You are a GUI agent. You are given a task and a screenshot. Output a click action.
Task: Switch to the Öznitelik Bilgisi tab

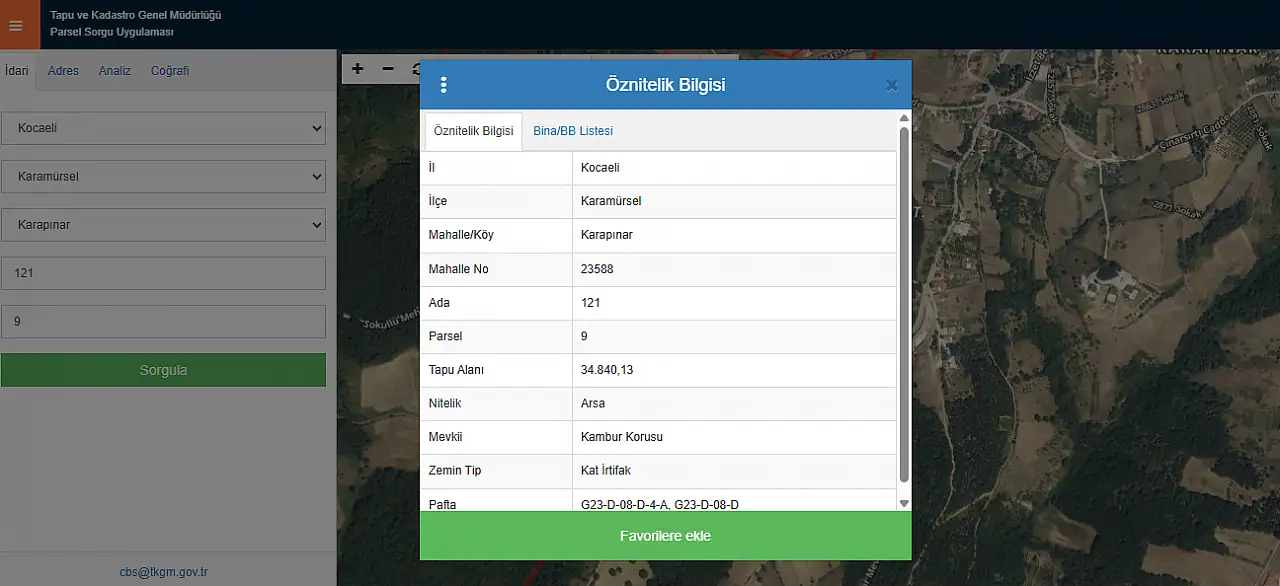click(x=473, y=131)
